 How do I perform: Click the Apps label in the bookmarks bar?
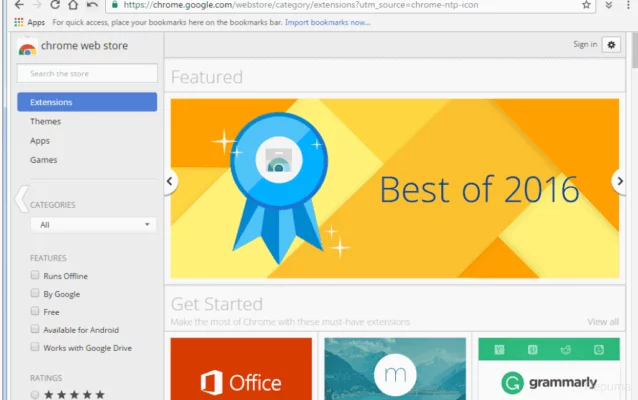36,23
